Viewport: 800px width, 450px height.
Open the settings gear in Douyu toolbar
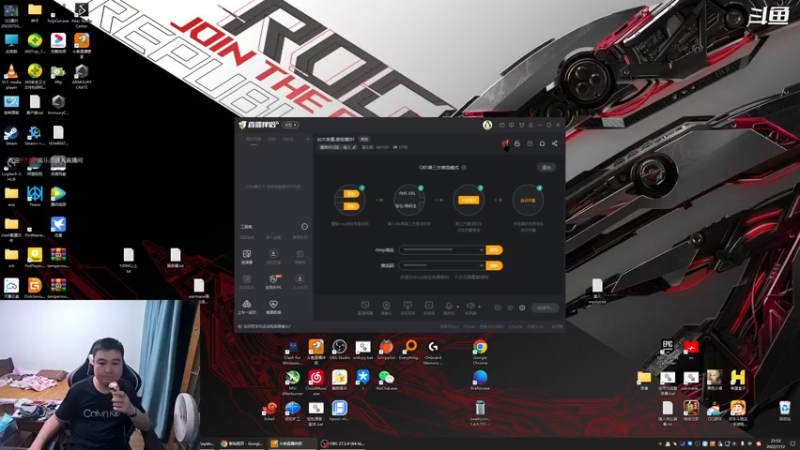click(x=522, y=308)
